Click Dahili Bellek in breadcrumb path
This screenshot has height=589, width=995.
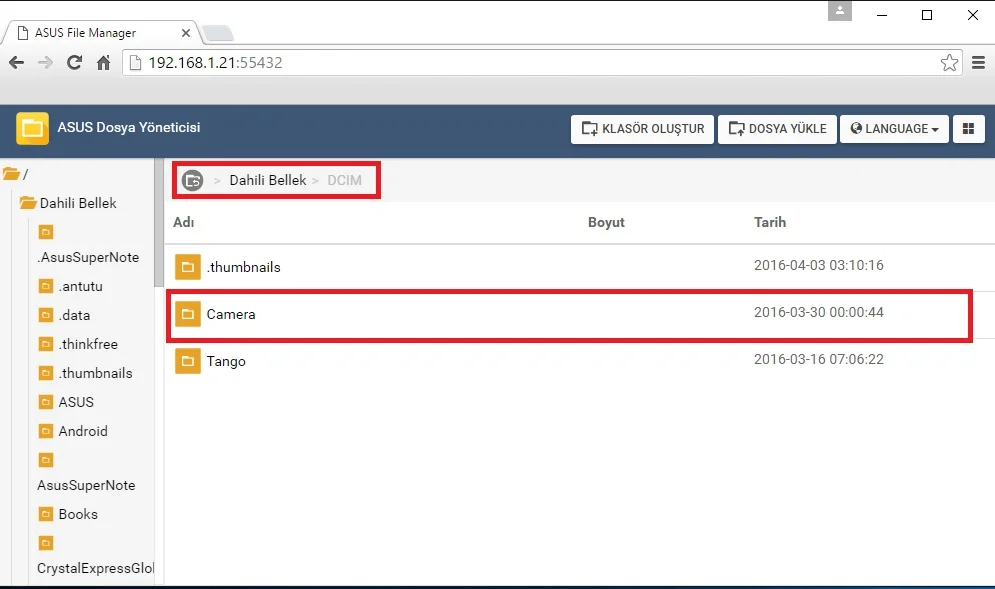tap(267, 181)
